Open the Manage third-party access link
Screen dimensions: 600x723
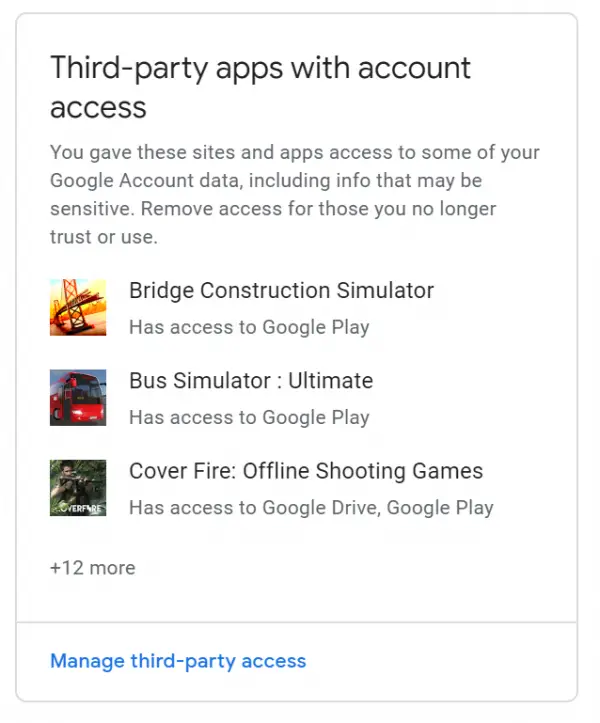[x=178, y=661]
